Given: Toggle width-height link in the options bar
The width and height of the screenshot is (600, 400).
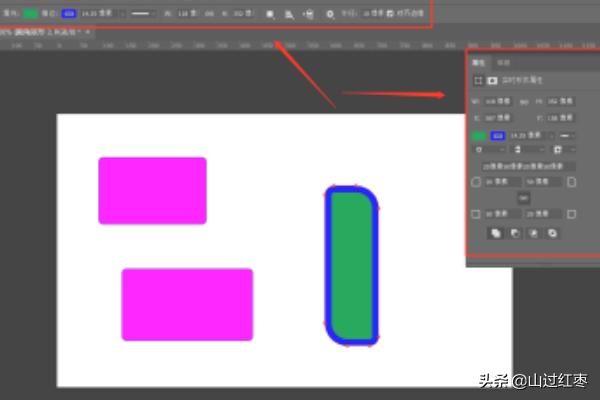Looking at the screenshot, I should 209,14.
